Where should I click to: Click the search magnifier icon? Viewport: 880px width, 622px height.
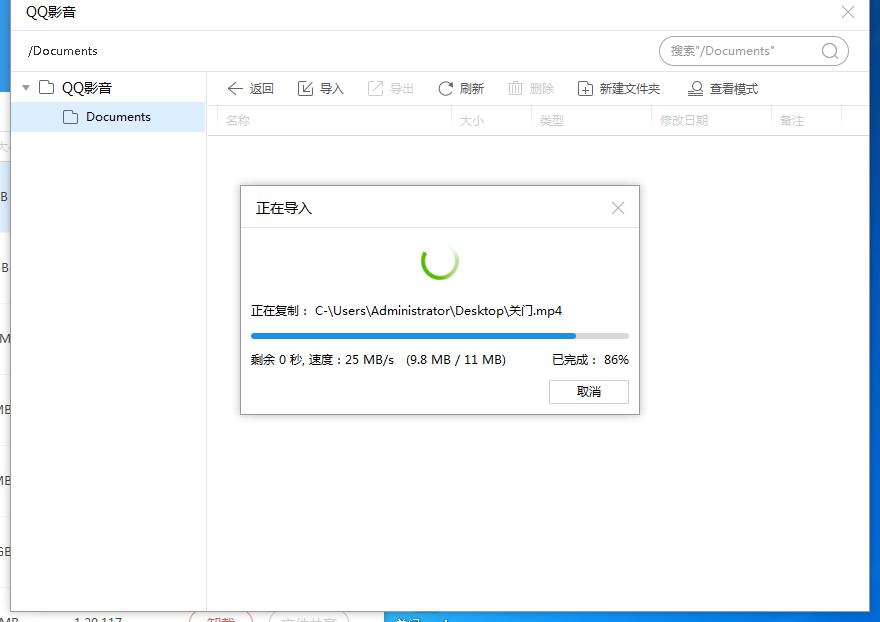830,50
